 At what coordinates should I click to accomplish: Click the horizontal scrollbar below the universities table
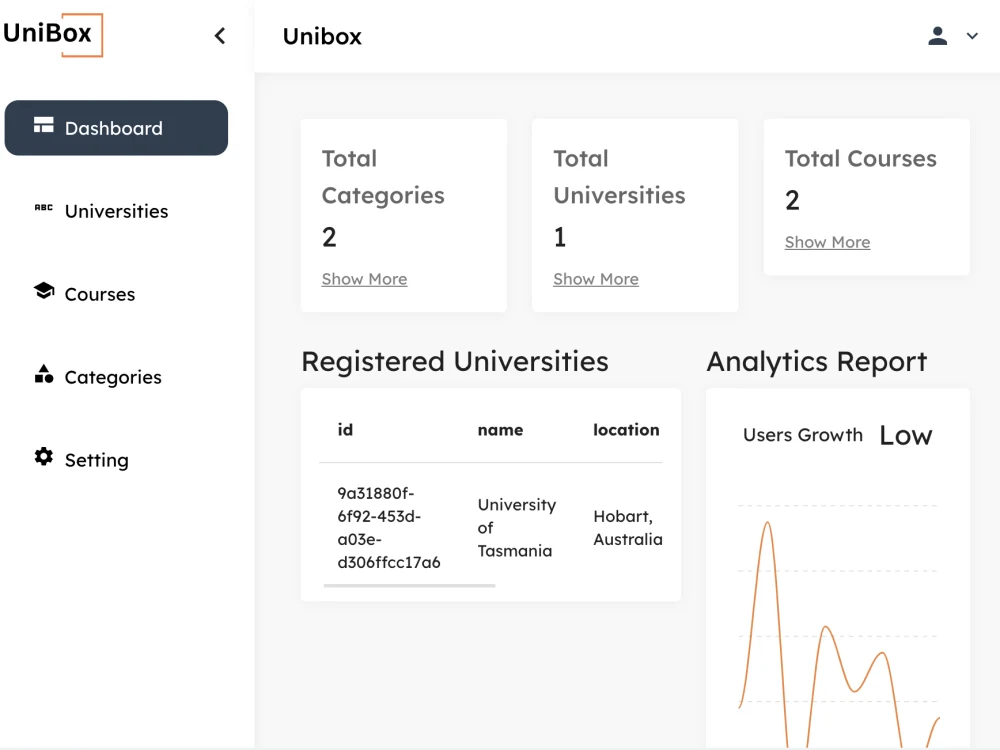[408, 587]
